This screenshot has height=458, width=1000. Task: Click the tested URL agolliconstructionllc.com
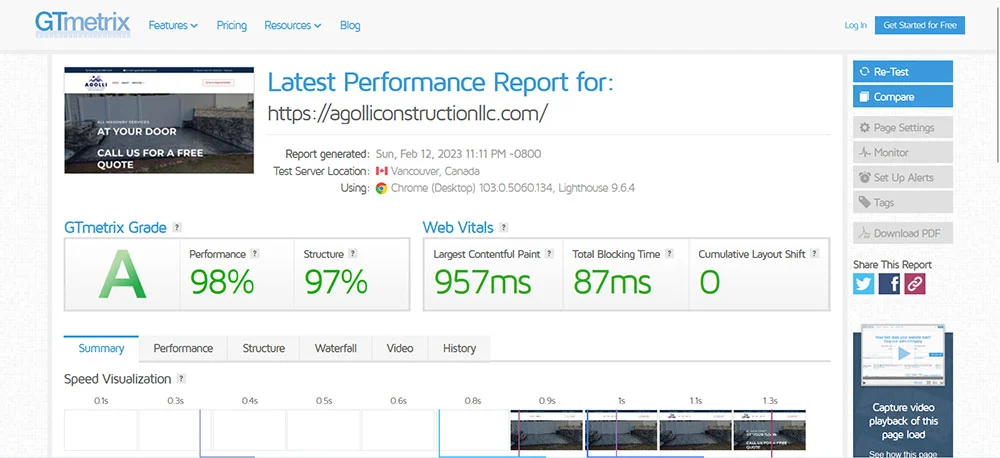[408, 113]
